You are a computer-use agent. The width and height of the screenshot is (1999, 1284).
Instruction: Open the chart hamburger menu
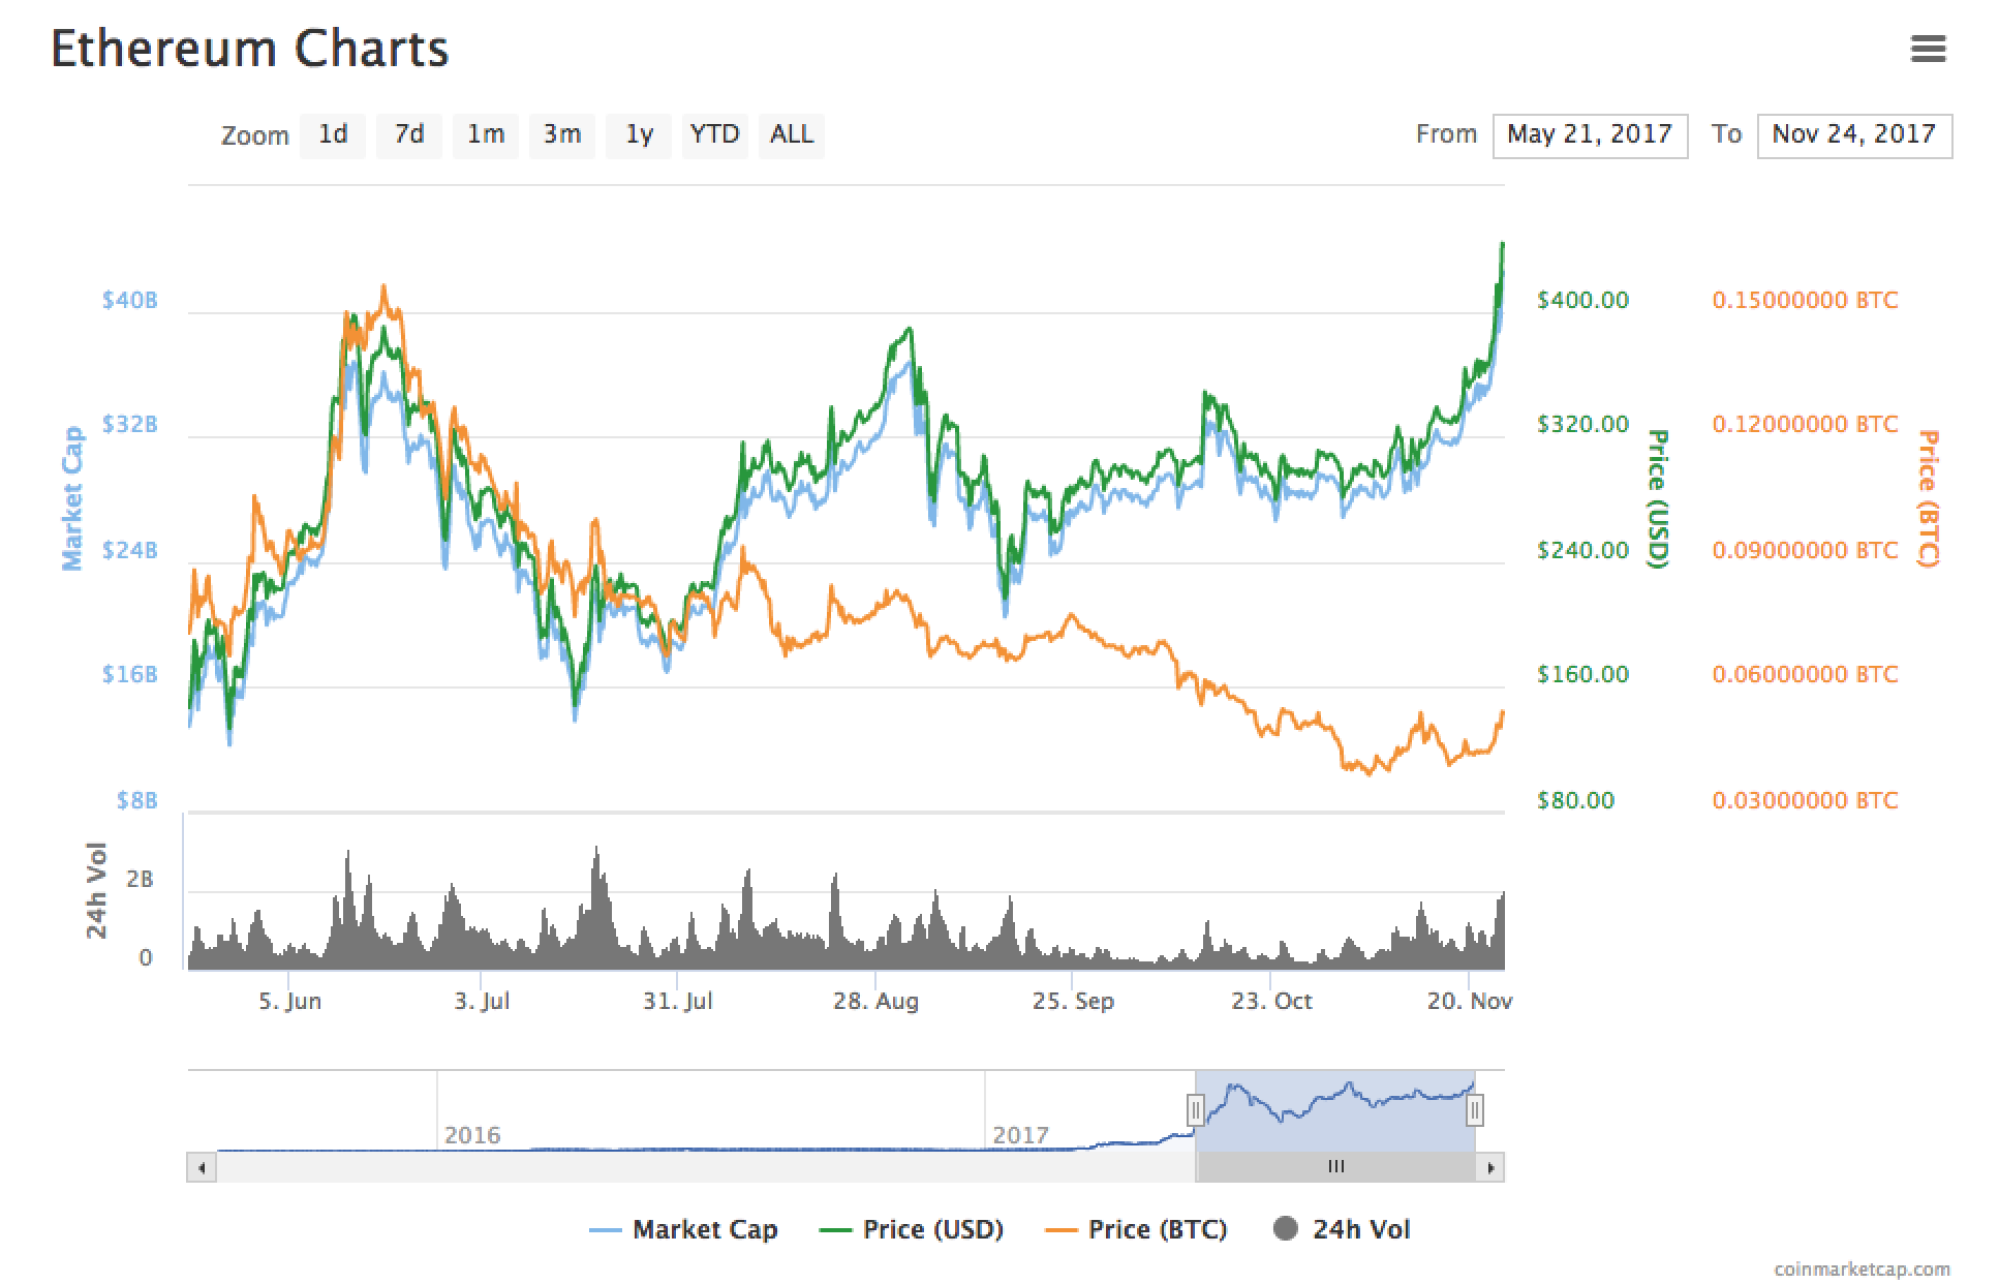(1927, 48)
